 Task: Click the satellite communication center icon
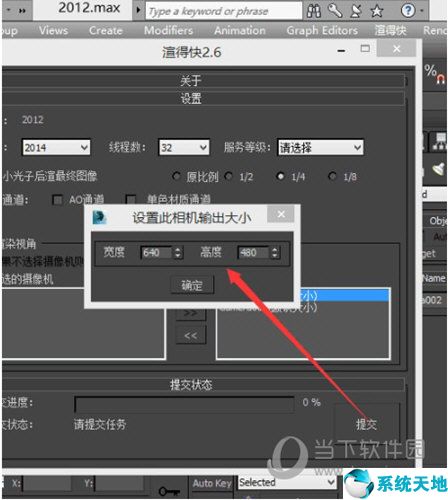click(x=356, y=11)
